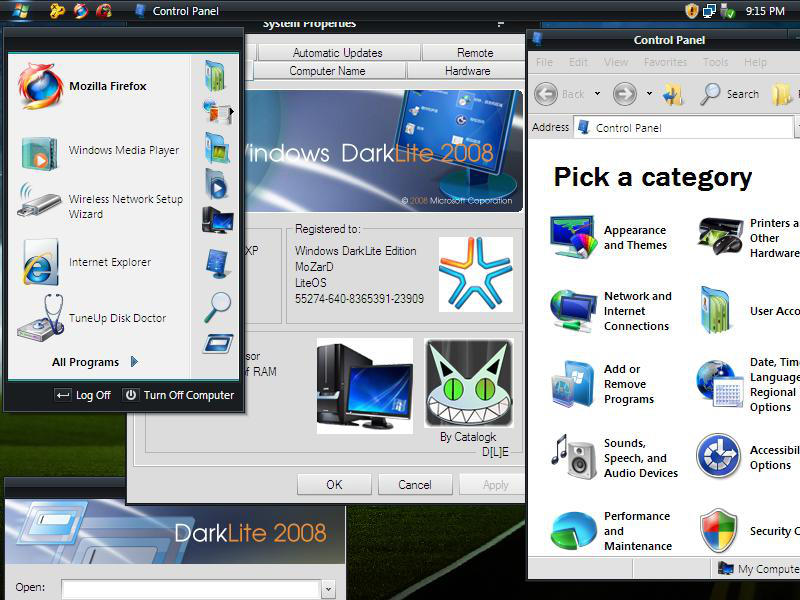Open the My Music folder icon in Start menu

(x=216, y=185)
